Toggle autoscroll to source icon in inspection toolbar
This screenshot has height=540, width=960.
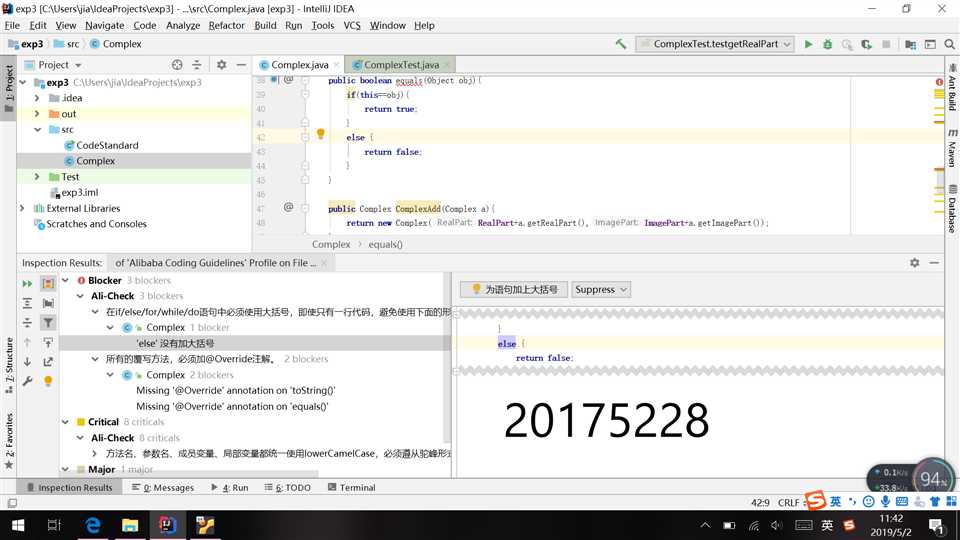(48, 342)
